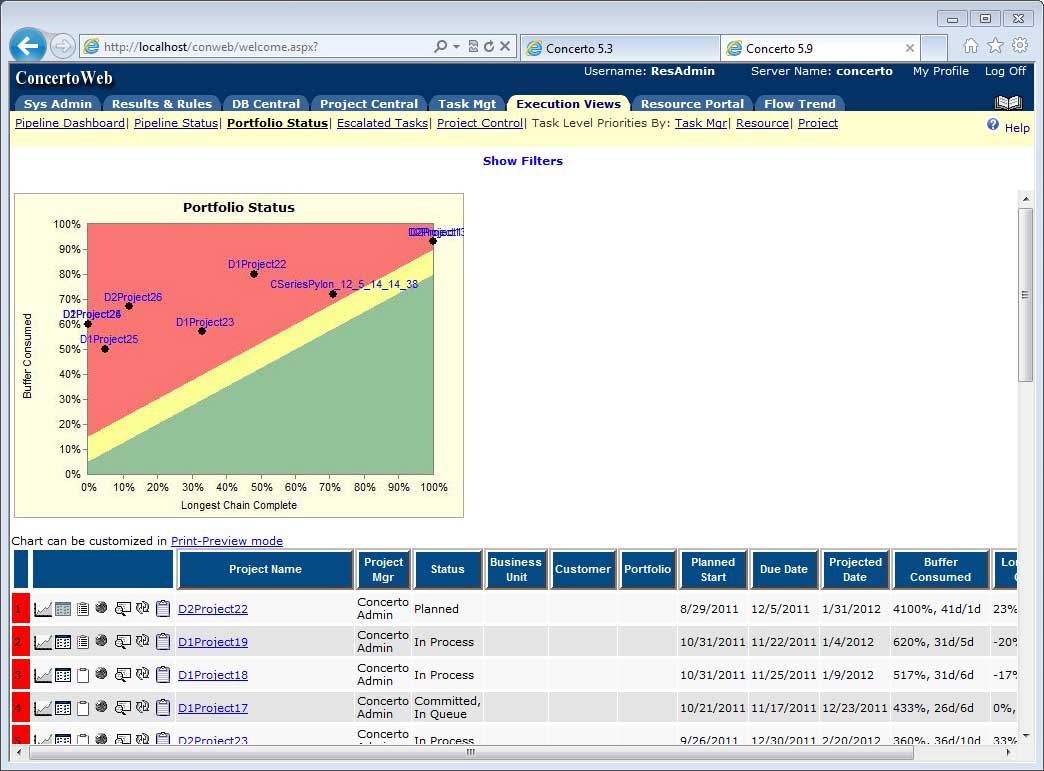The image size is (1044, 771).
Task: Open the Print-Preview mode link
Action: (x=227, y=541)
